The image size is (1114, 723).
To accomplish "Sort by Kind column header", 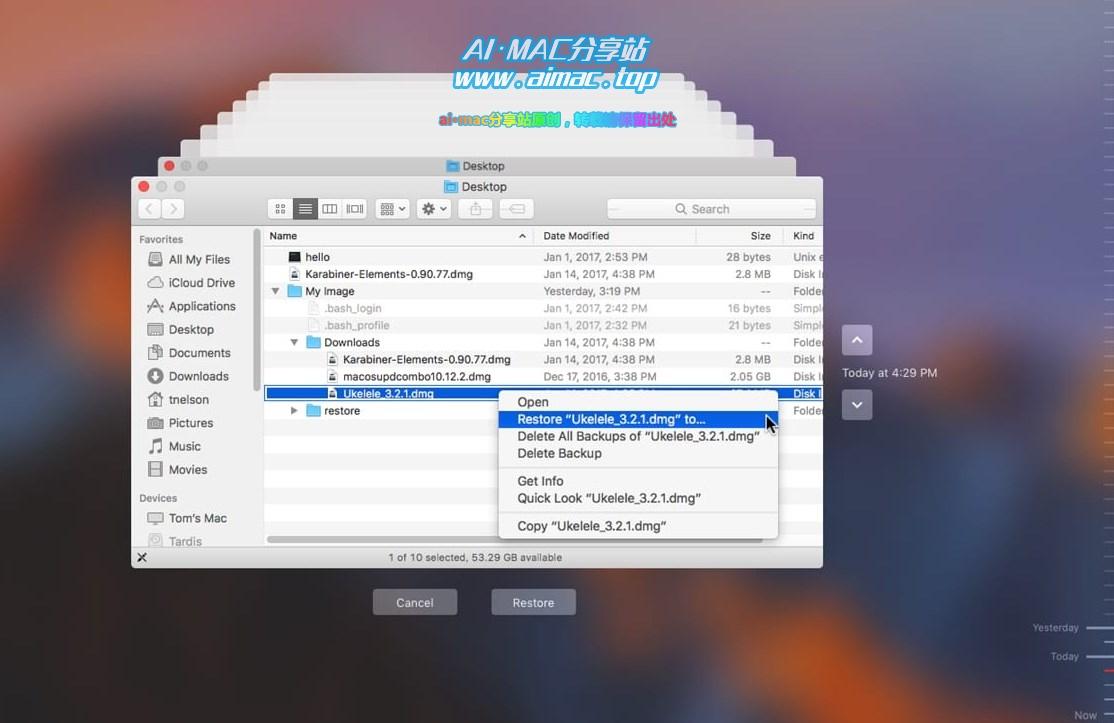I will tap(804, 236).
